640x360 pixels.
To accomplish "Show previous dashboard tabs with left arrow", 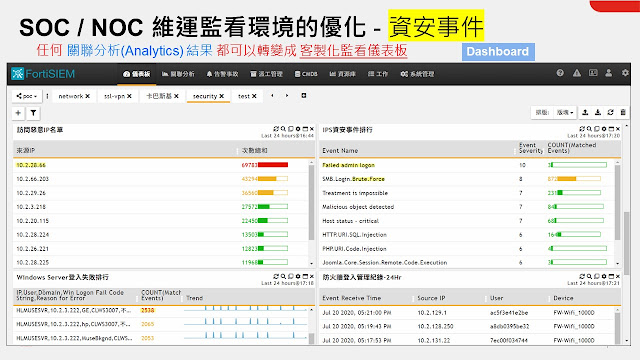I will (272, 96).
